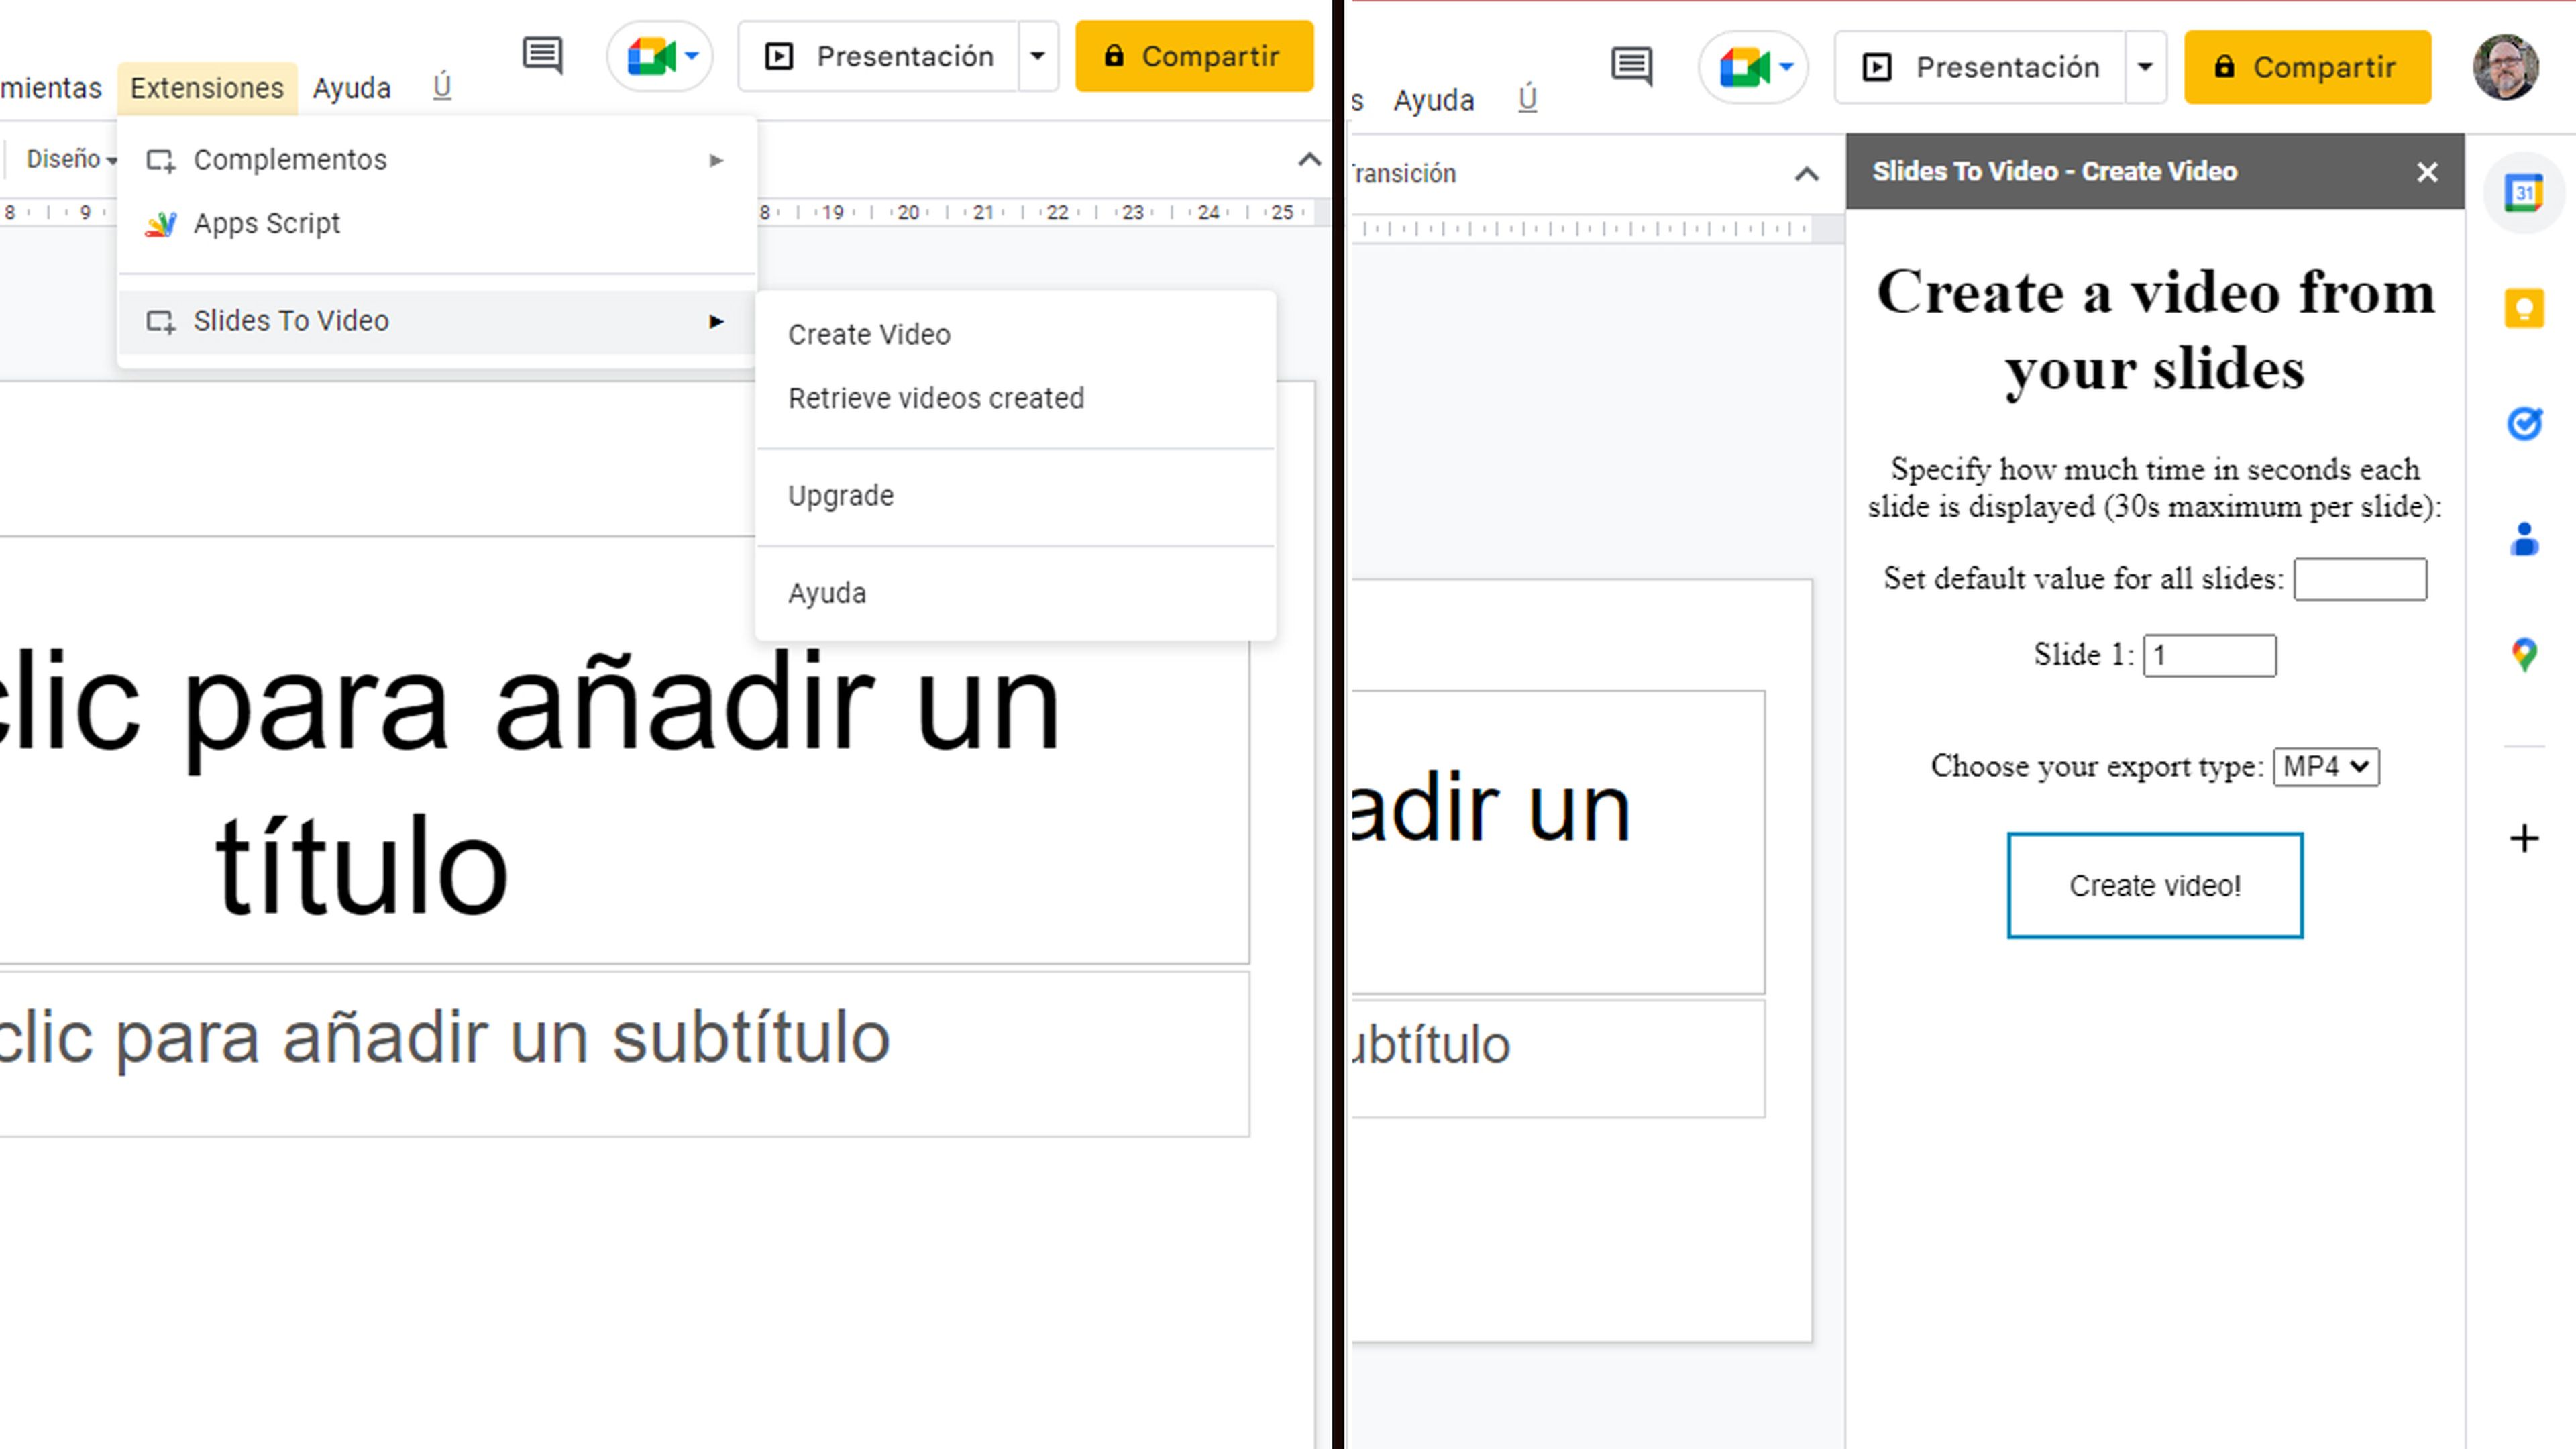
Task: Click Apps Script colorful icon
Action: [x=160, y=224]
